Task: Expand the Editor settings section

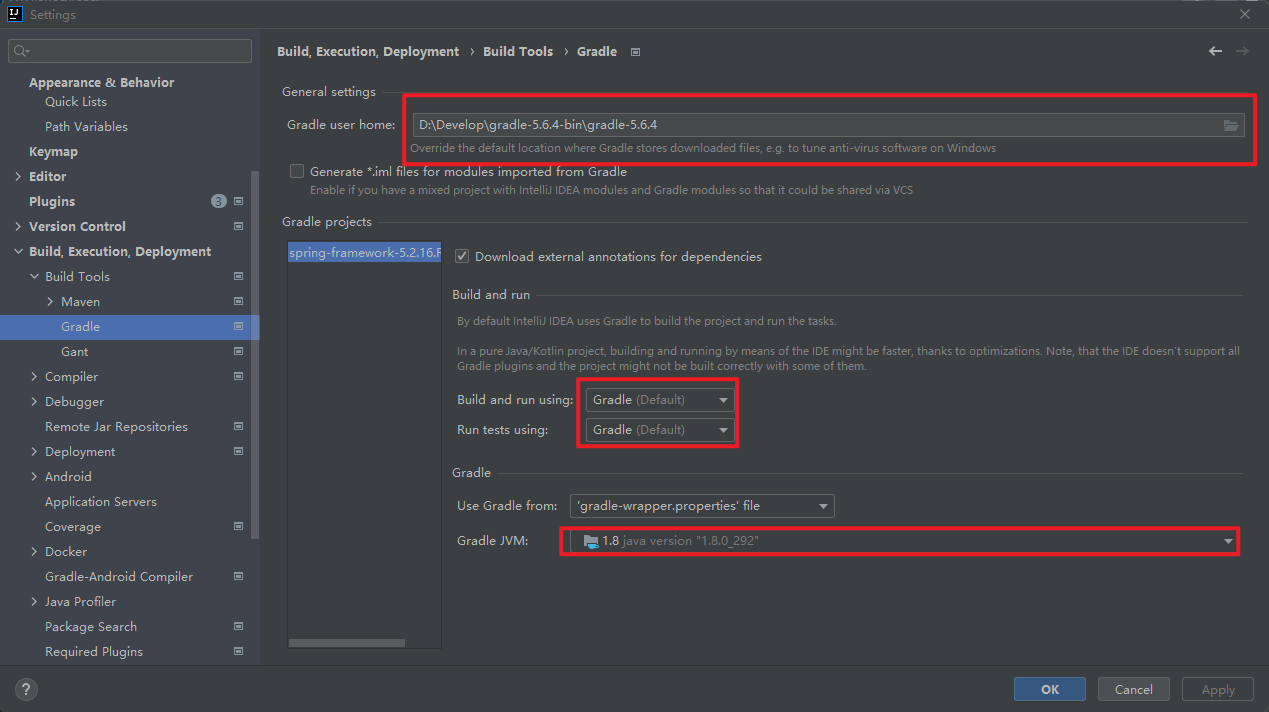Action: tap(18, 176)
